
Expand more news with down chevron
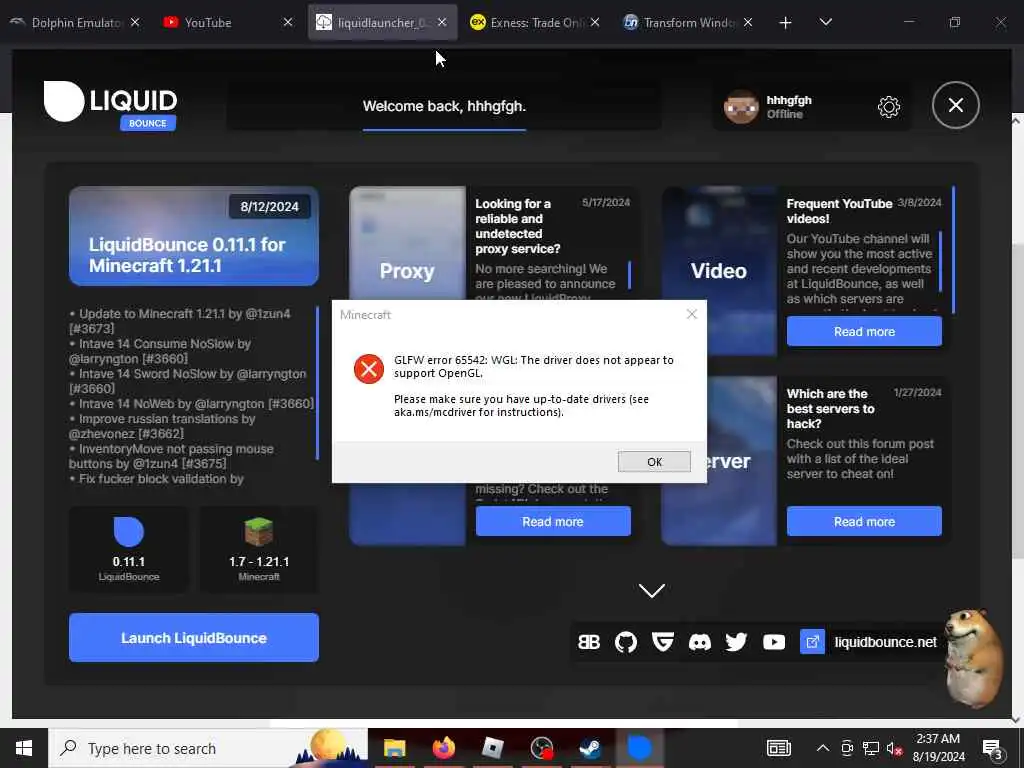click(x=652, y=590)
